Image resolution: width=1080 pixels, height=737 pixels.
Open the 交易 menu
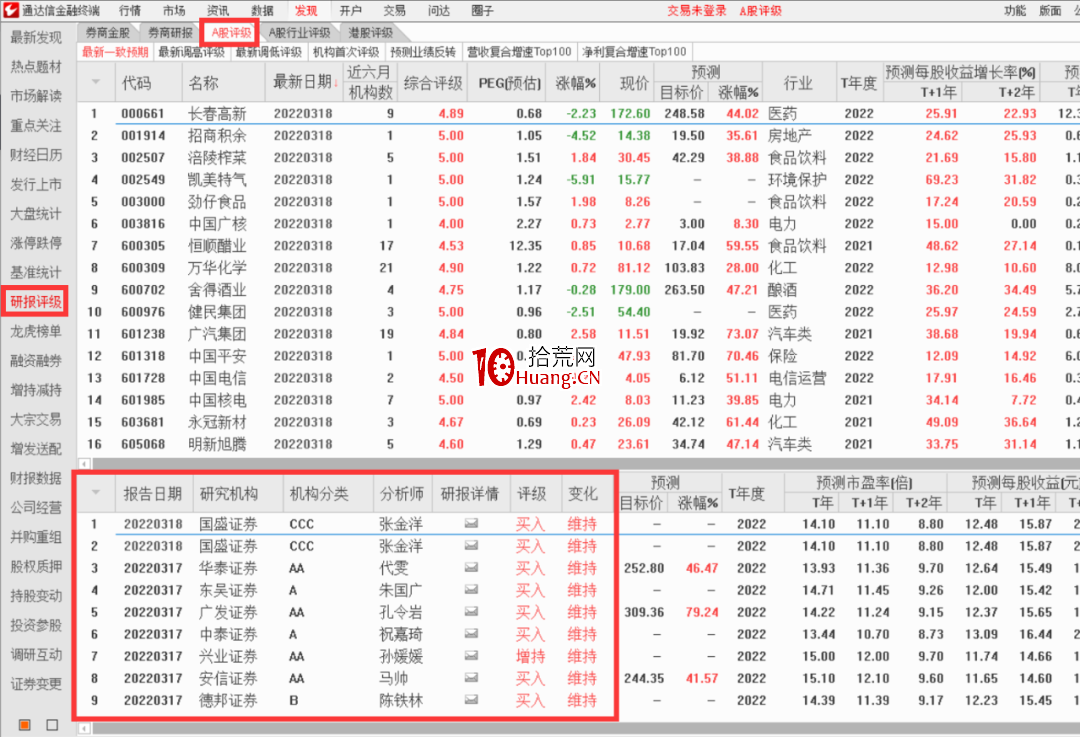pos(394,10)
